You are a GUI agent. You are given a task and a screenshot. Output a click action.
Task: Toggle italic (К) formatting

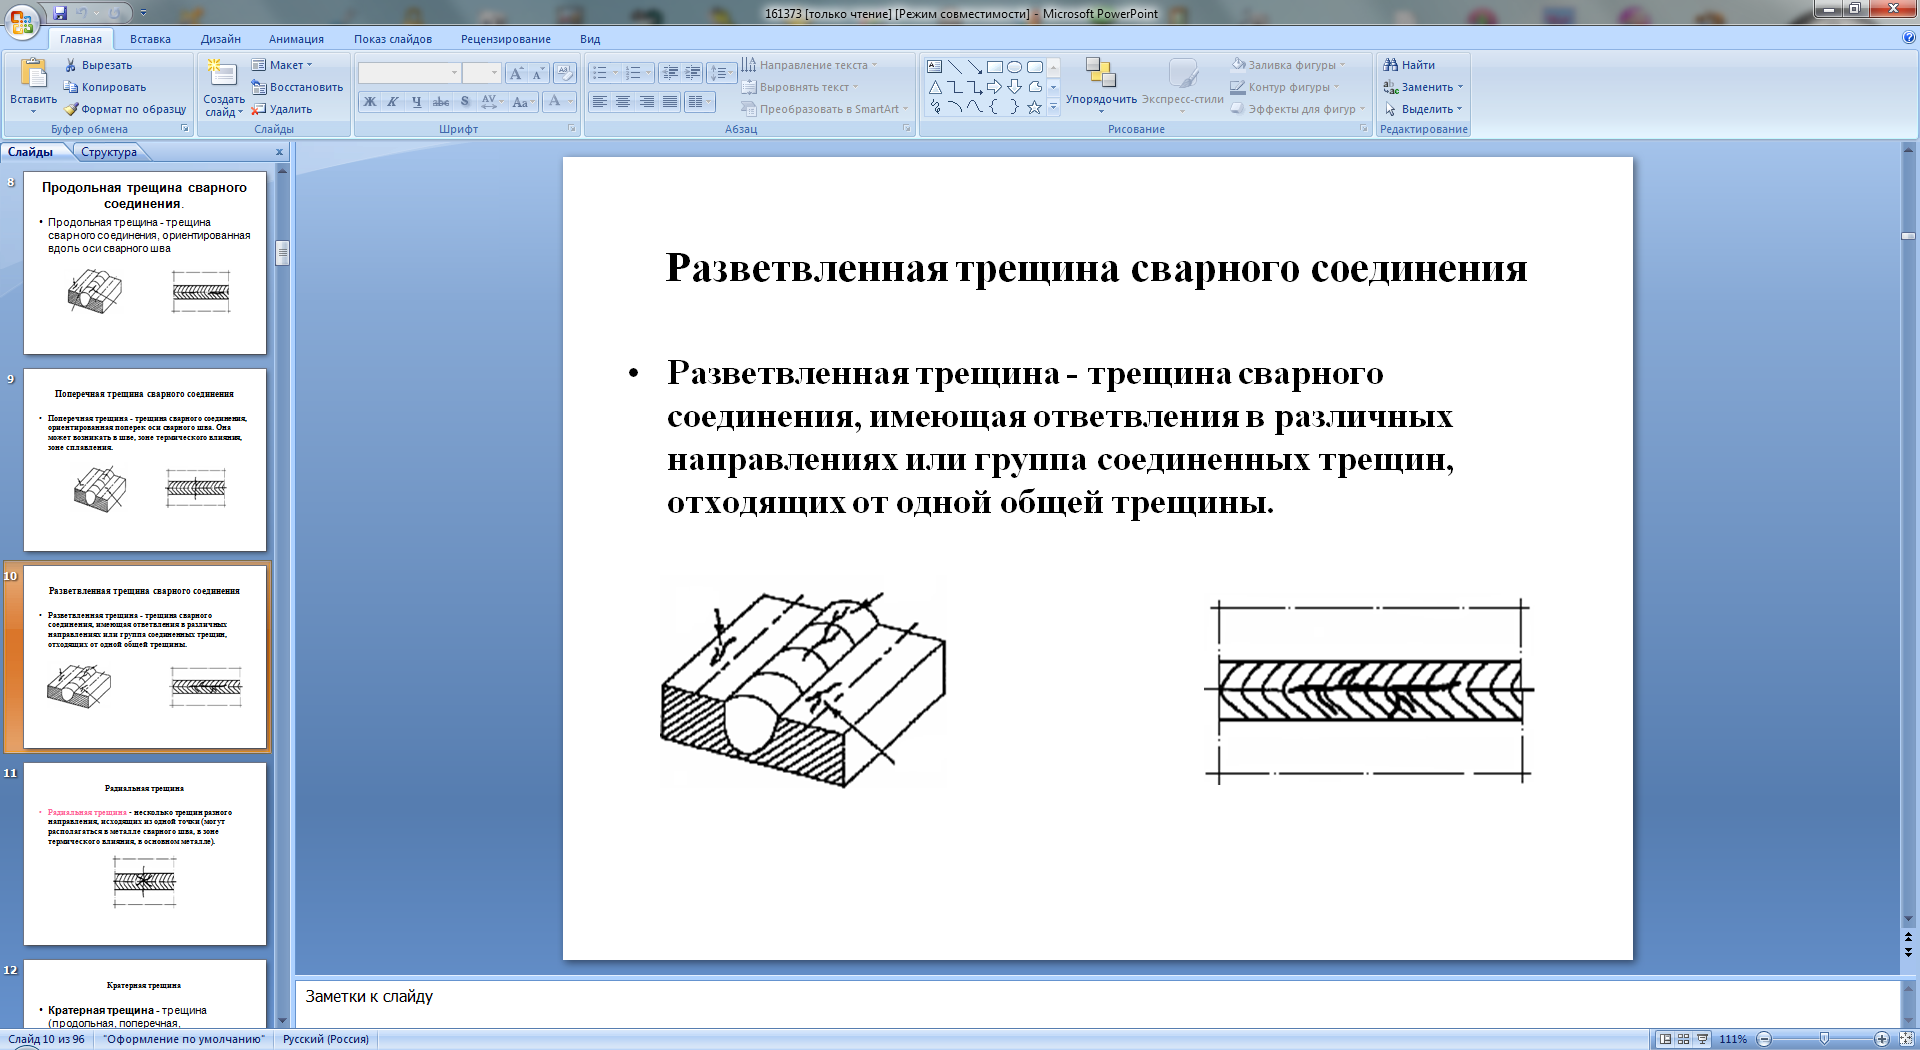pos(393,102)
